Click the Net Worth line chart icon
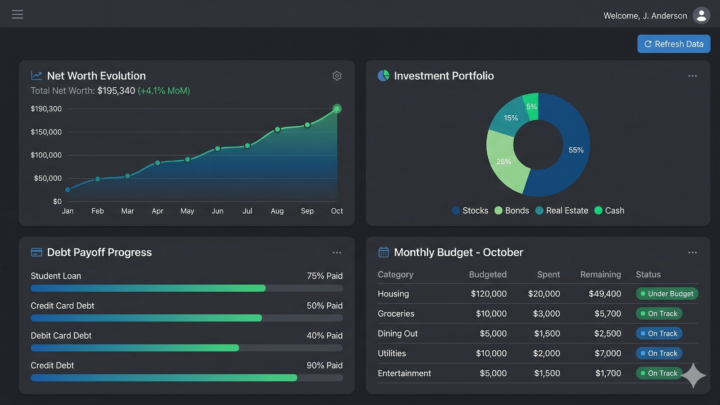 (x=37, y=76)
